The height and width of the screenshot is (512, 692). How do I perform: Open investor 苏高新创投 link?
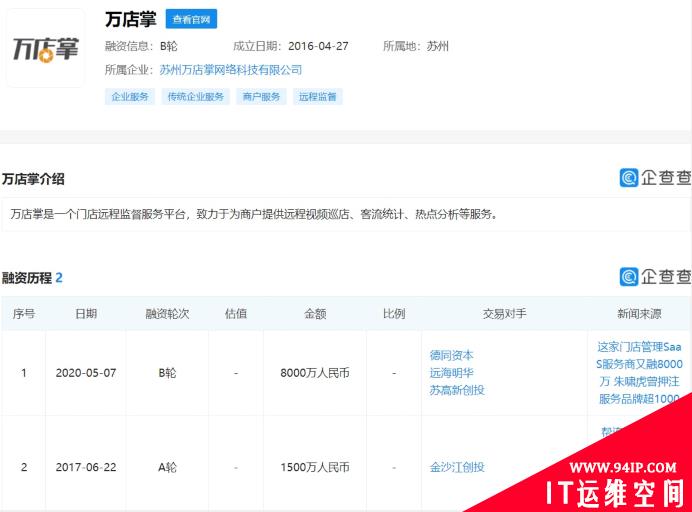[457, 390]
